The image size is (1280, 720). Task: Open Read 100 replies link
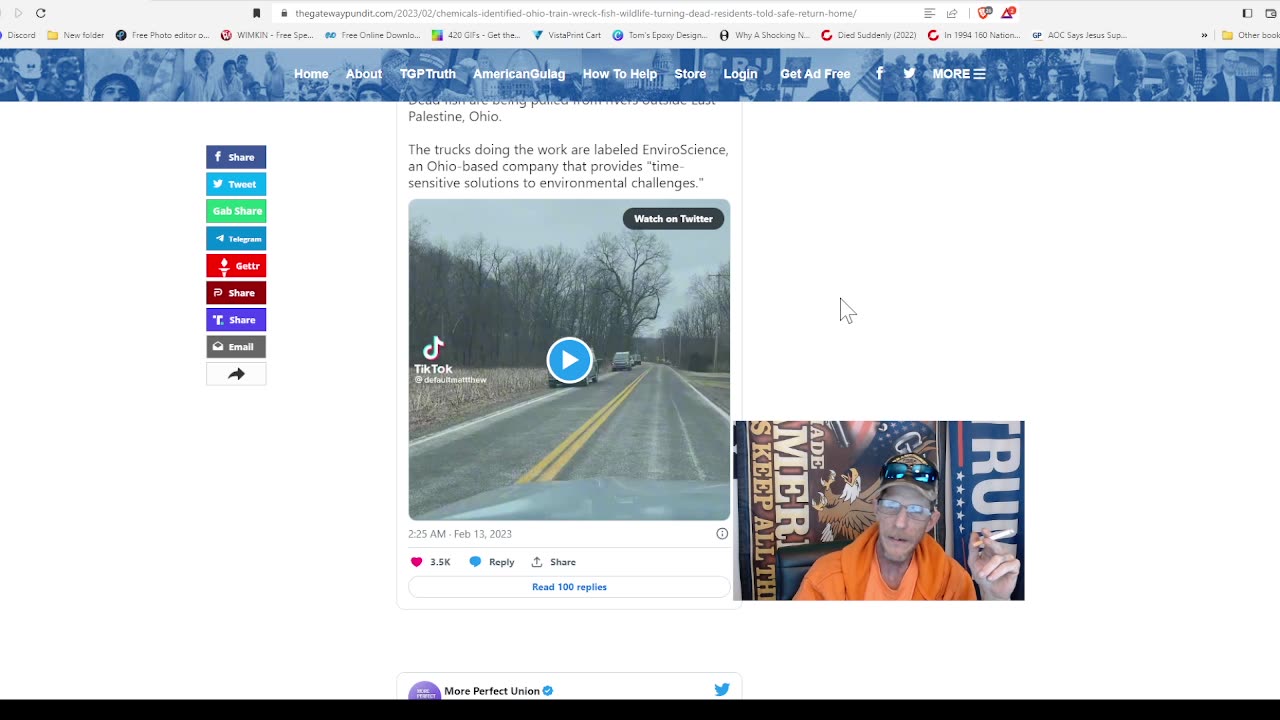569,587
